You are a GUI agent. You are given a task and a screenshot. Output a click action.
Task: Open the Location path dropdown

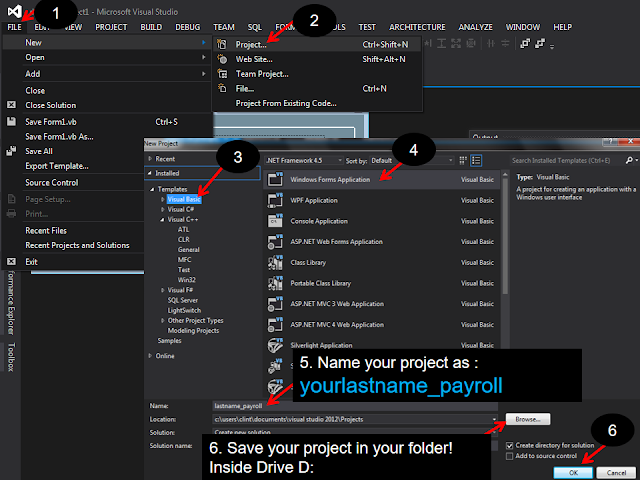tap(494, 419)
